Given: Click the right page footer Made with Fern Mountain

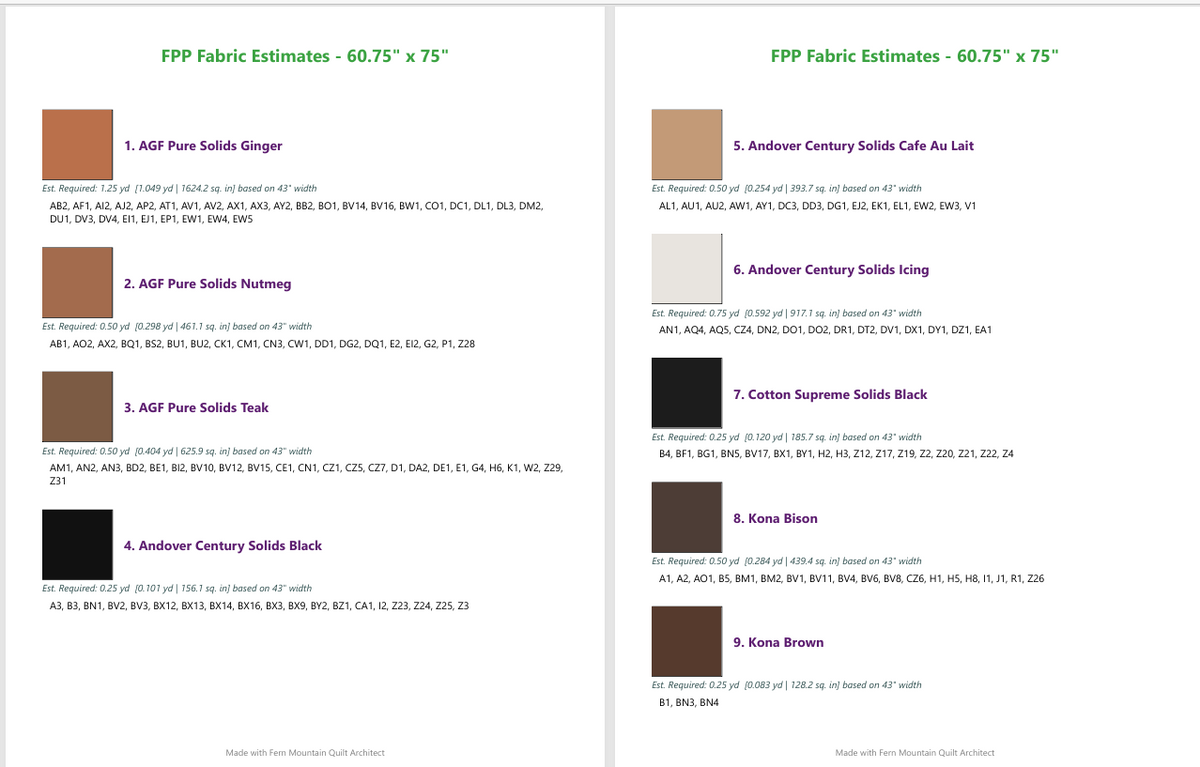Looking at the screenshot, I should coord(915,753).
